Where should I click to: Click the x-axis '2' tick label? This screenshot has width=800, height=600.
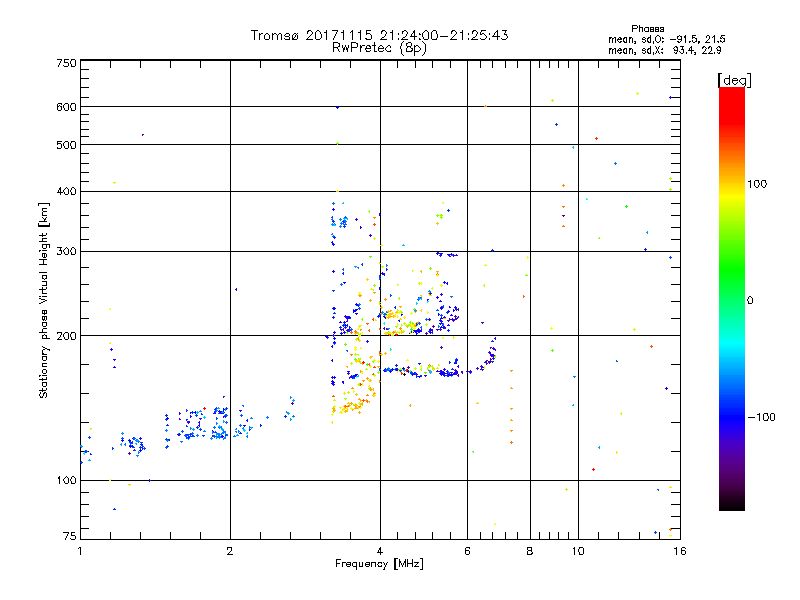230,551
